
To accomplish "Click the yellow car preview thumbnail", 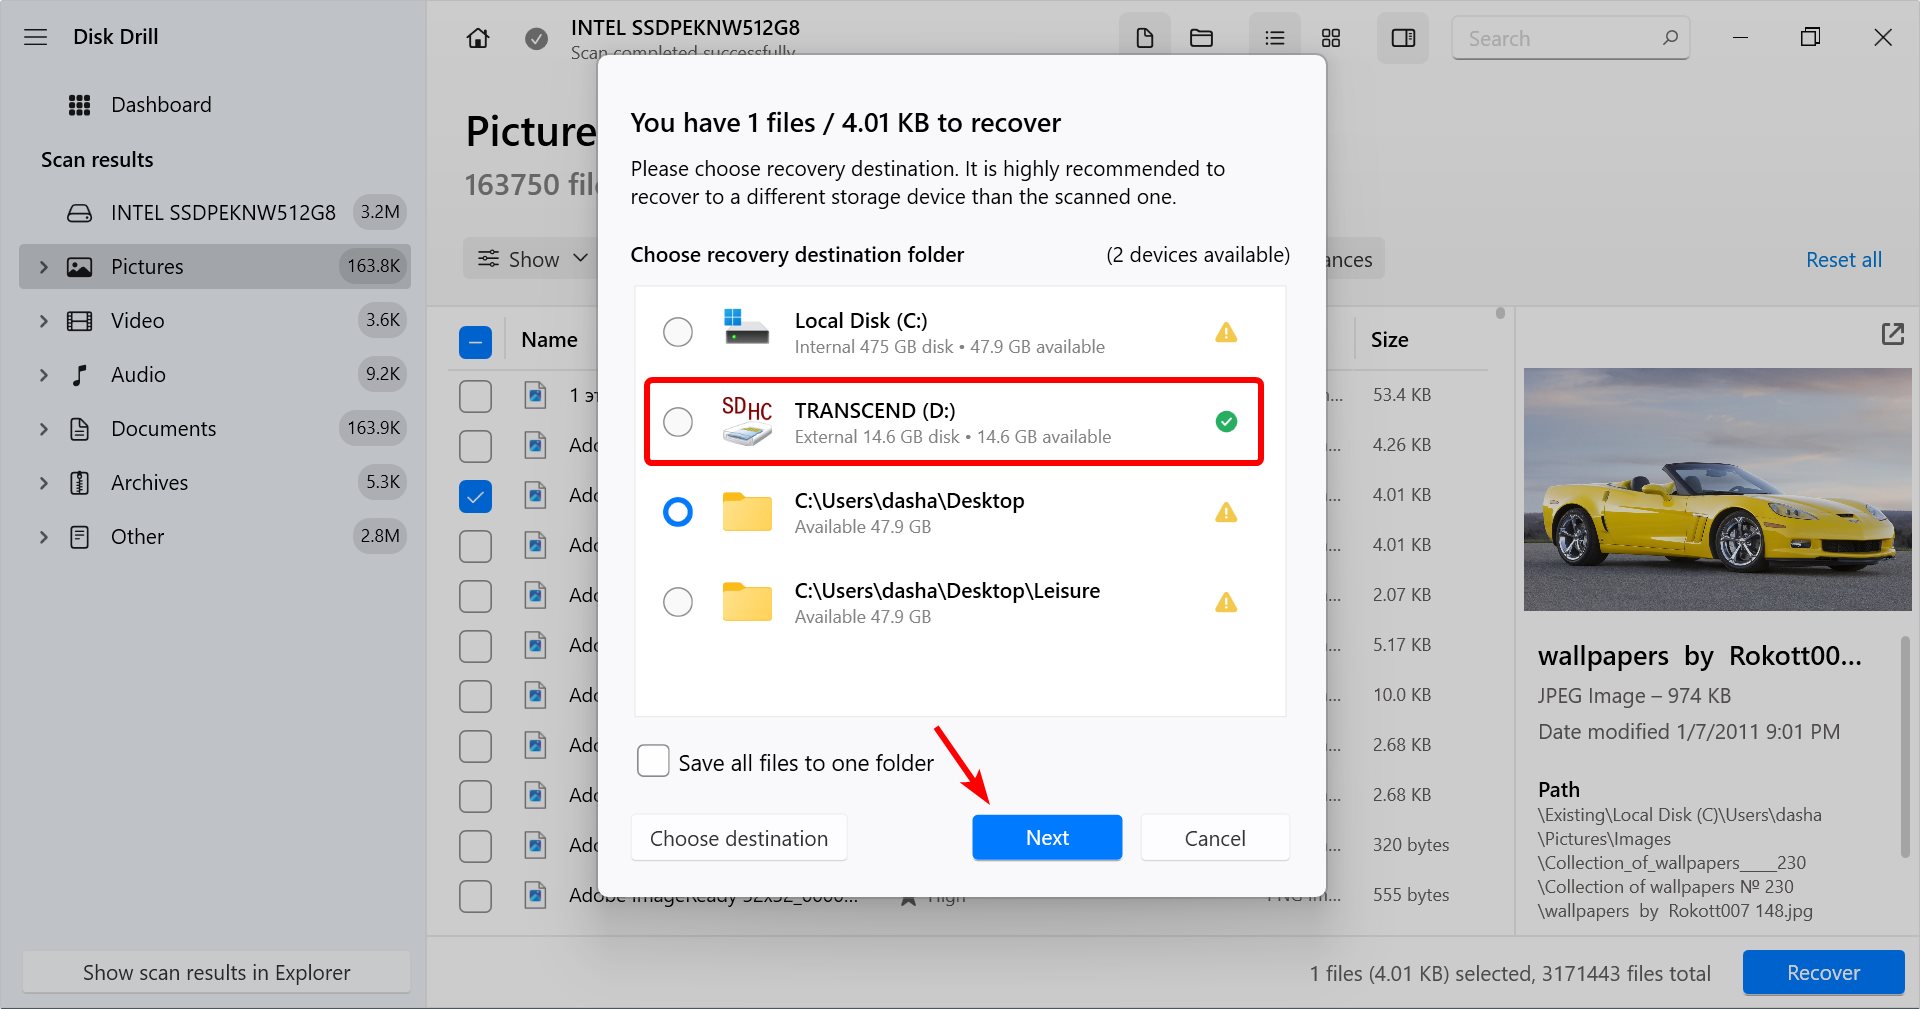I will point(1716,489).
